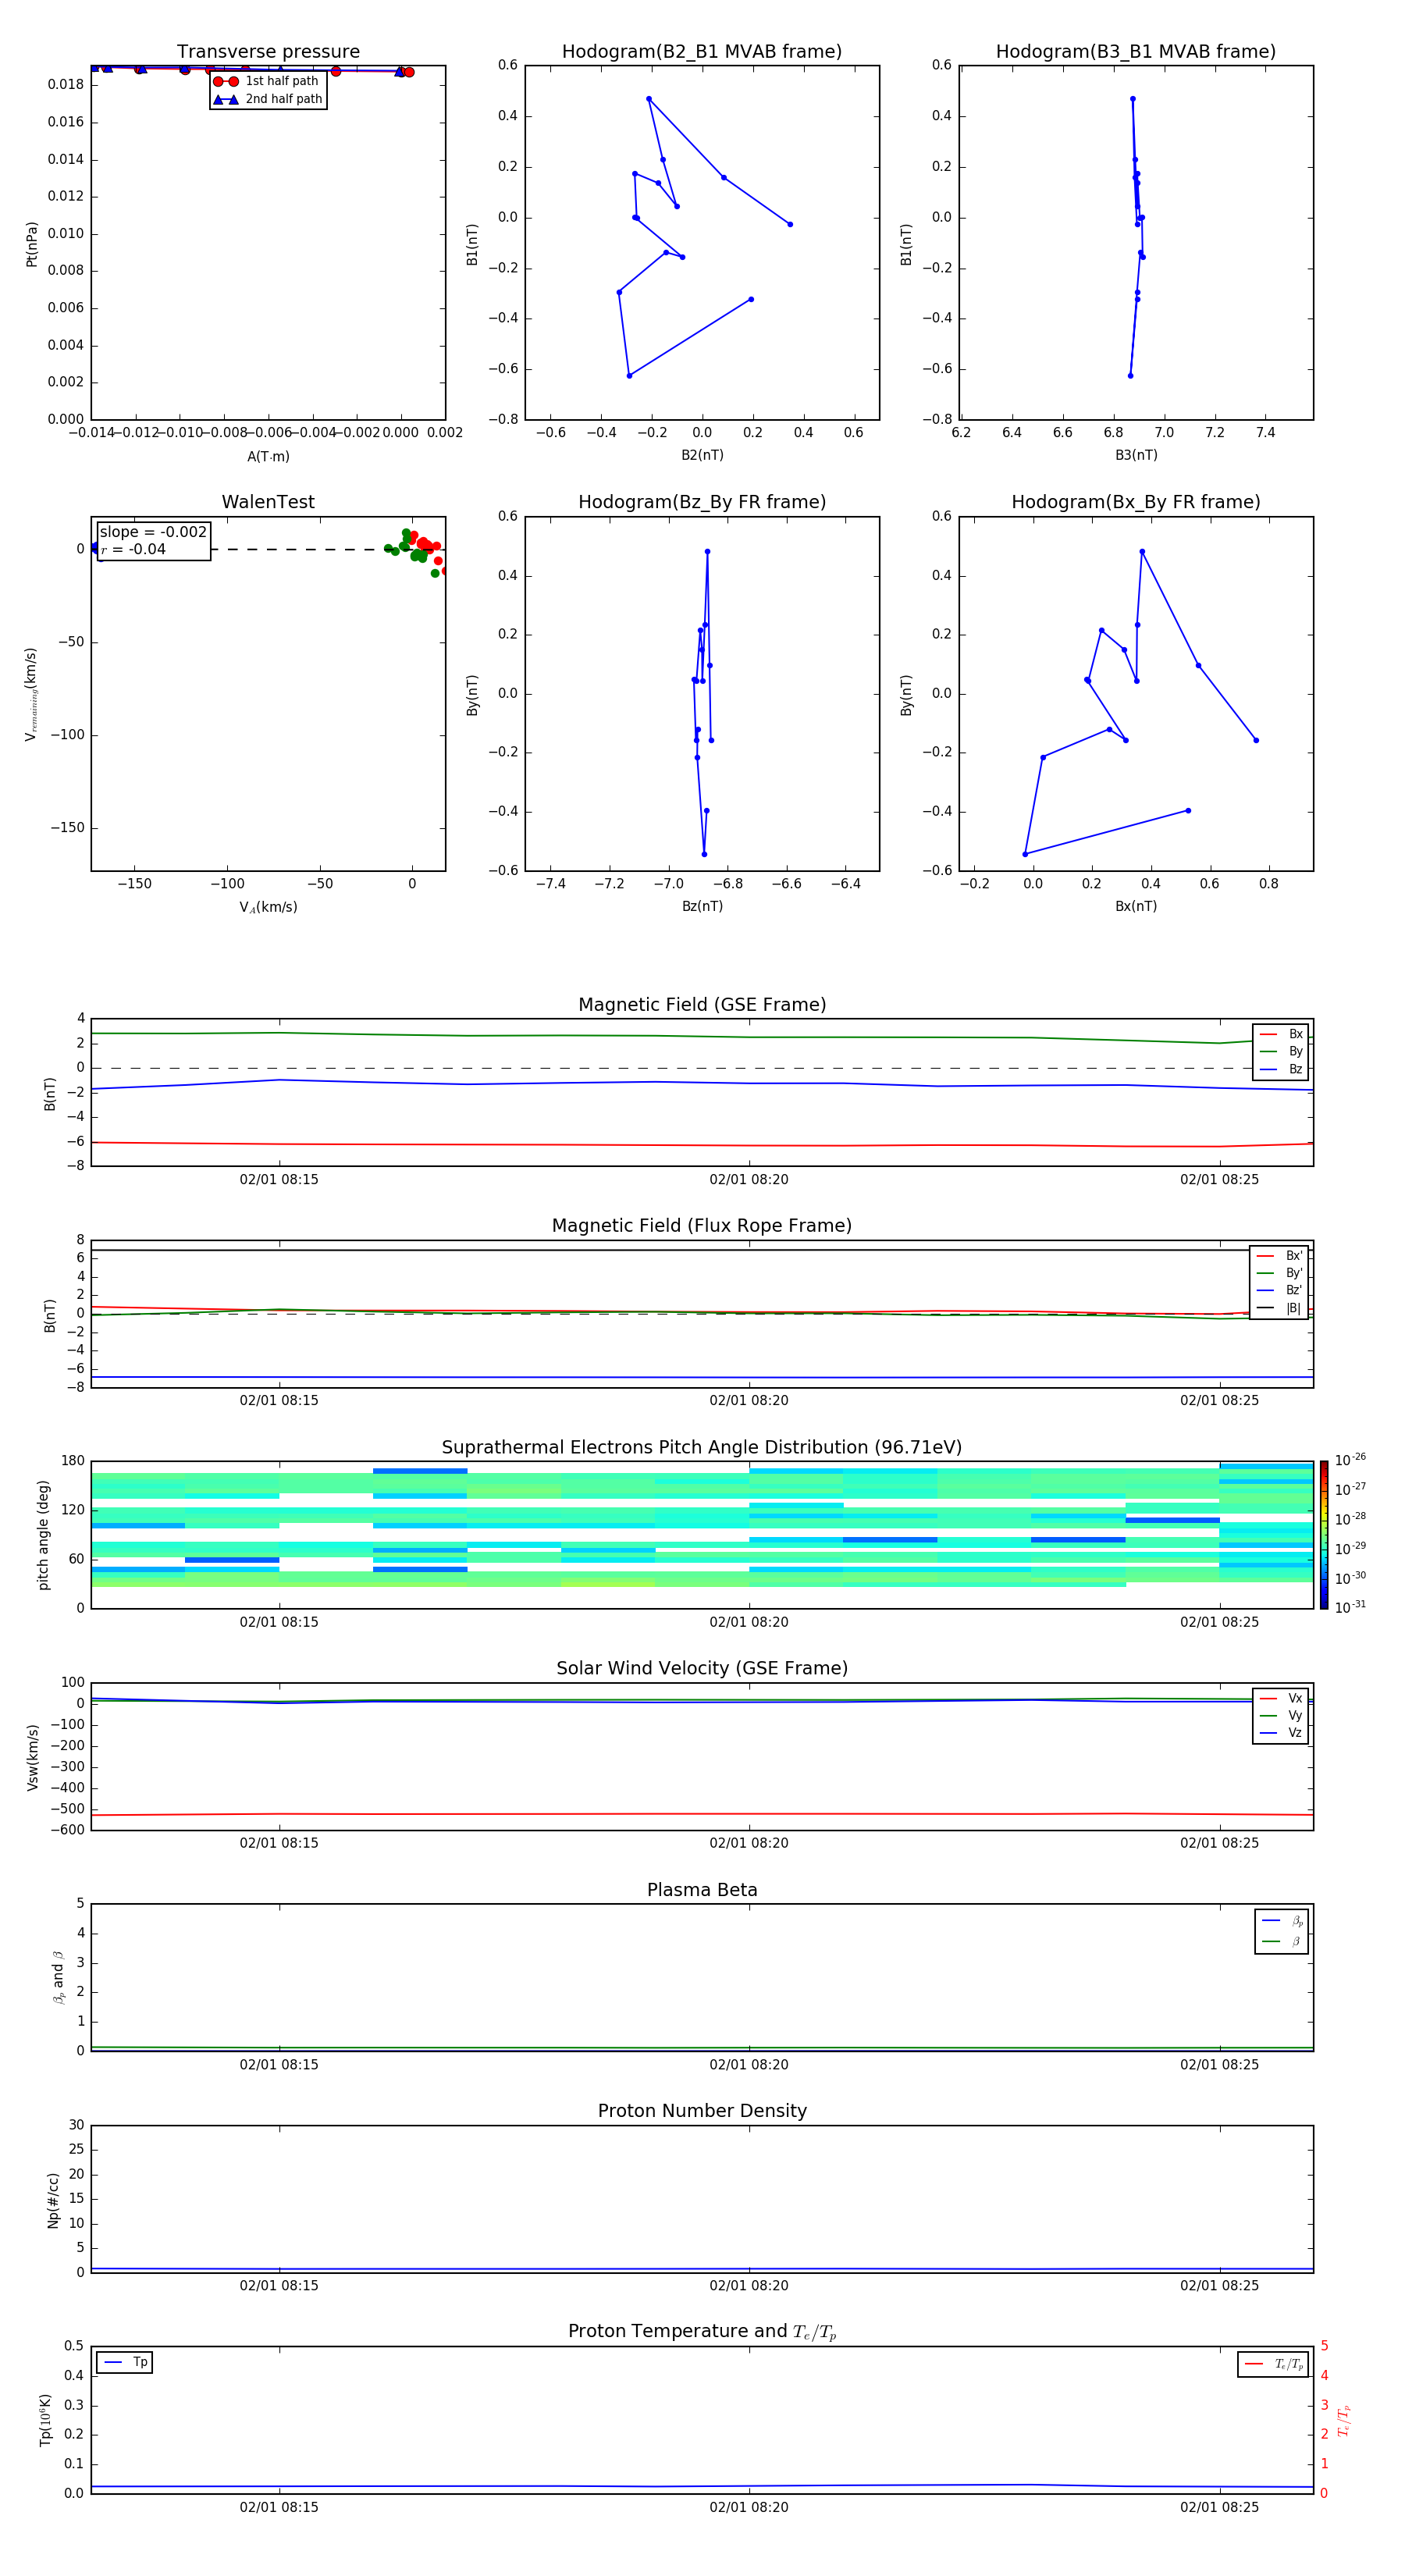
Task: Click the Bx' legend entry in flux rope plot
Action: (x=1279, y=1256)
